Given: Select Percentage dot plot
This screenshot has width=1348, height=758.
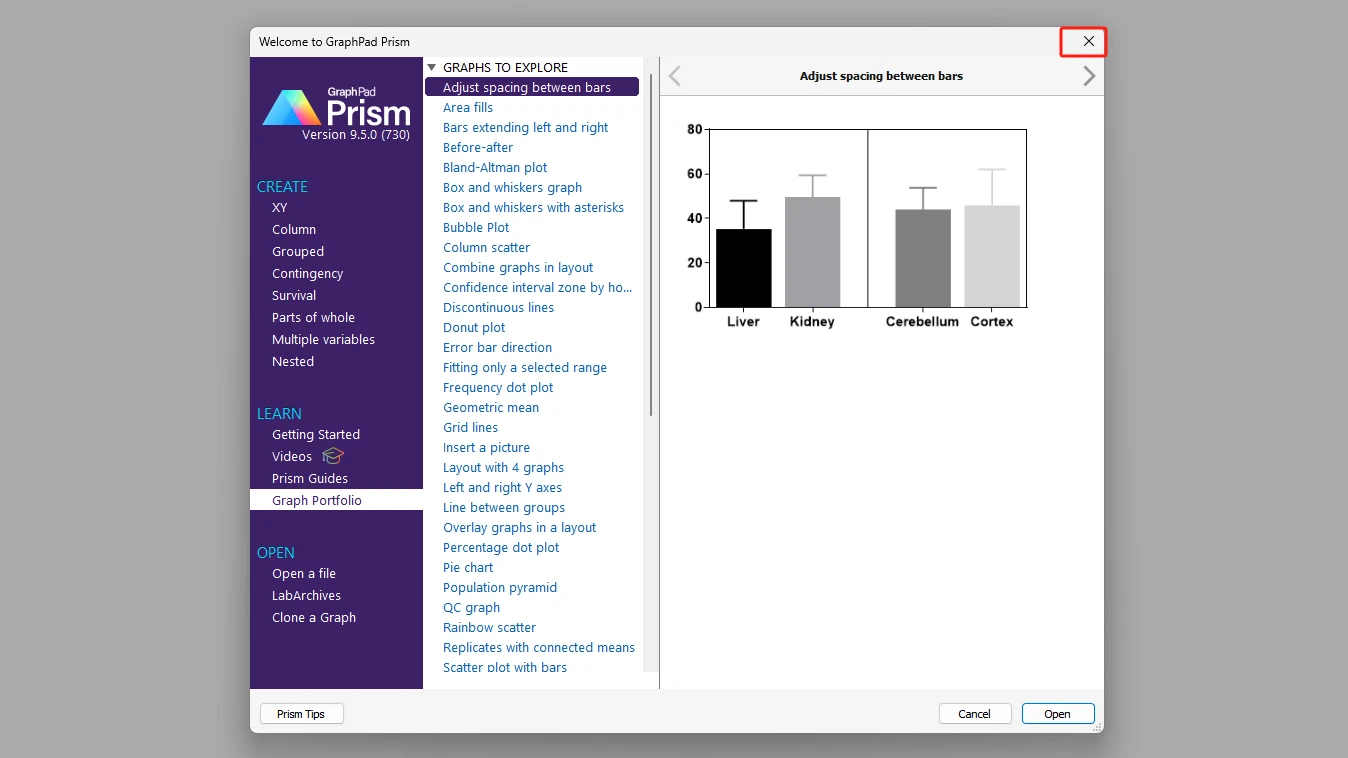Looking at the screenshot, I should [x=501, y=547].
